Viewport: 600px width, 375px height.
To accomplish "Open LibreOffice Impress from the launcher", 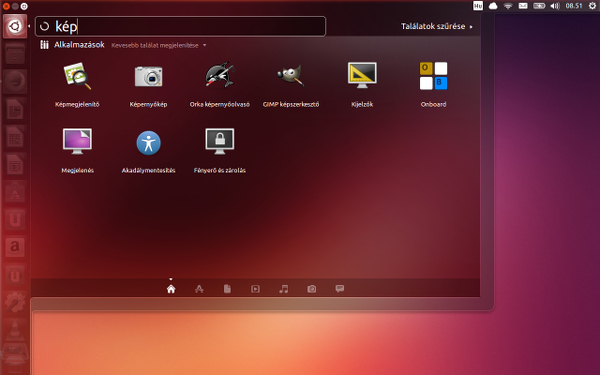I will 15,165.
